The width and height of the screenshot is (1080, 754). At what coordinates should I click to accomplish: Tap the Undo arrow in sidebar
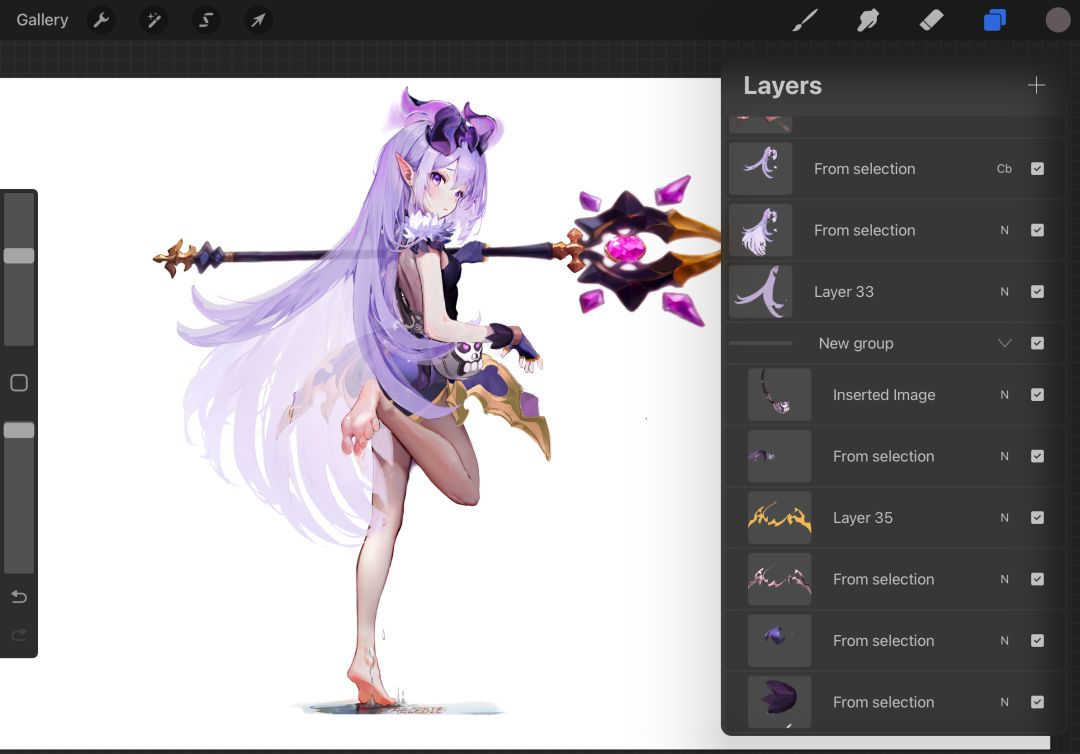(19, 596)
